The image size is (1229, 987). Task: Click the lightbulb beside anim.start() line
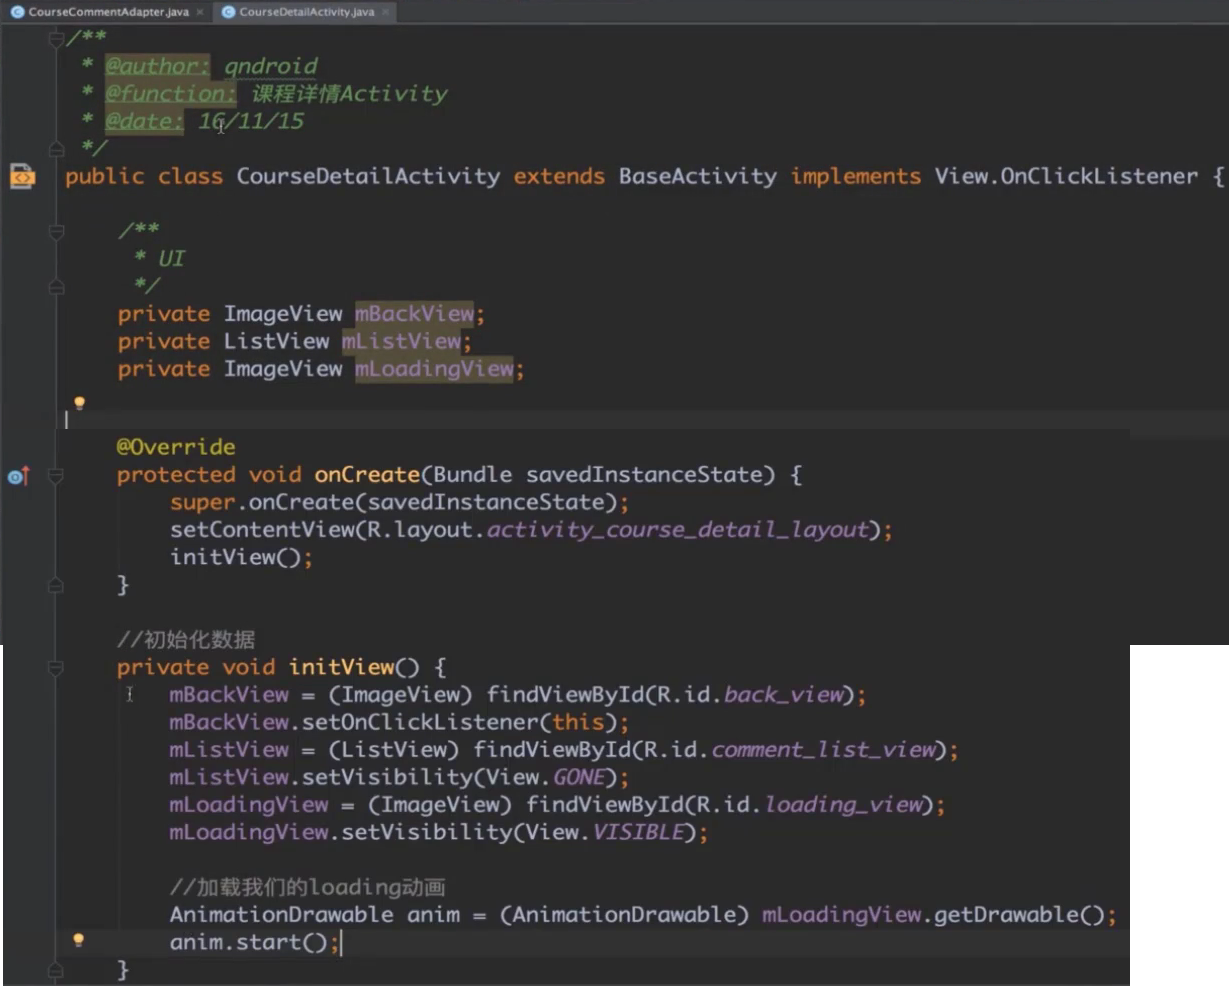pos(78,941)
